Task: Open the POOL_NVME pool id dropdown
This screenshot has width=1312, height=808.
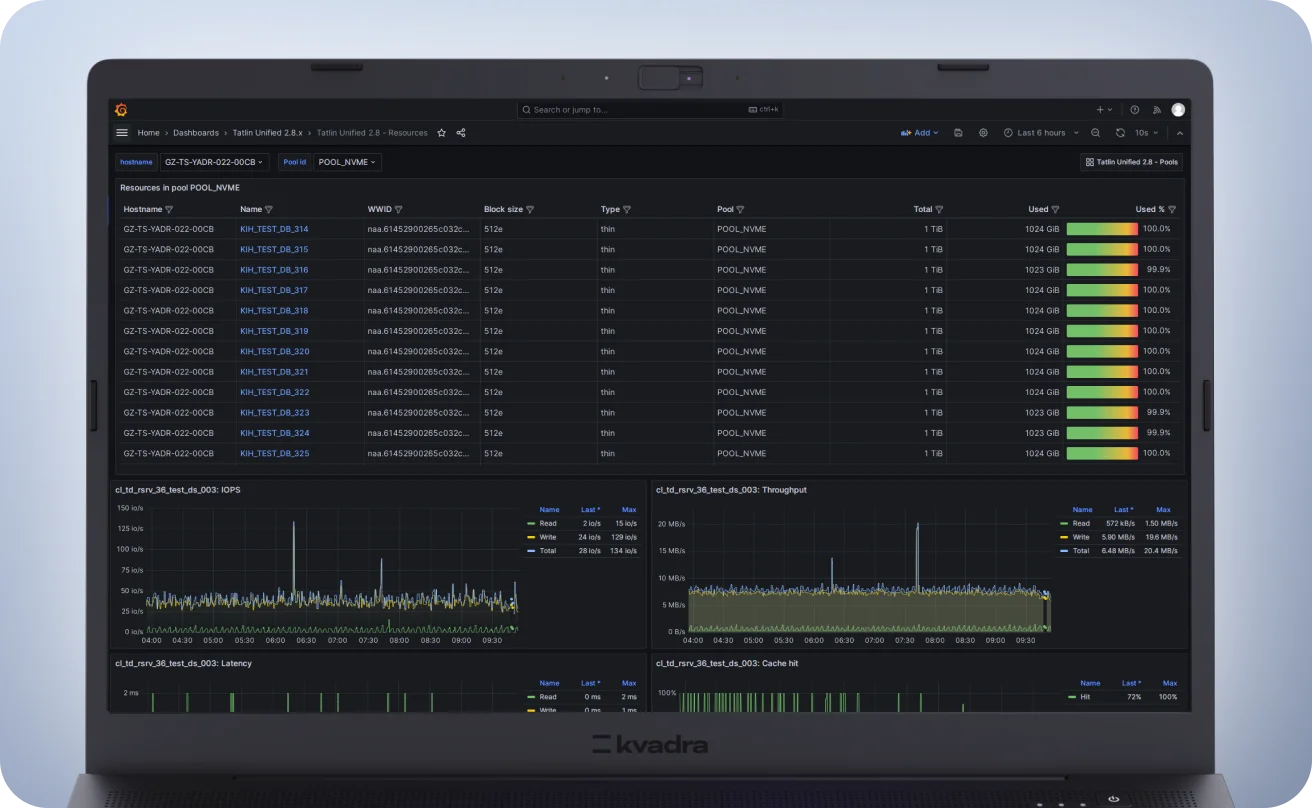Action: 347,162
